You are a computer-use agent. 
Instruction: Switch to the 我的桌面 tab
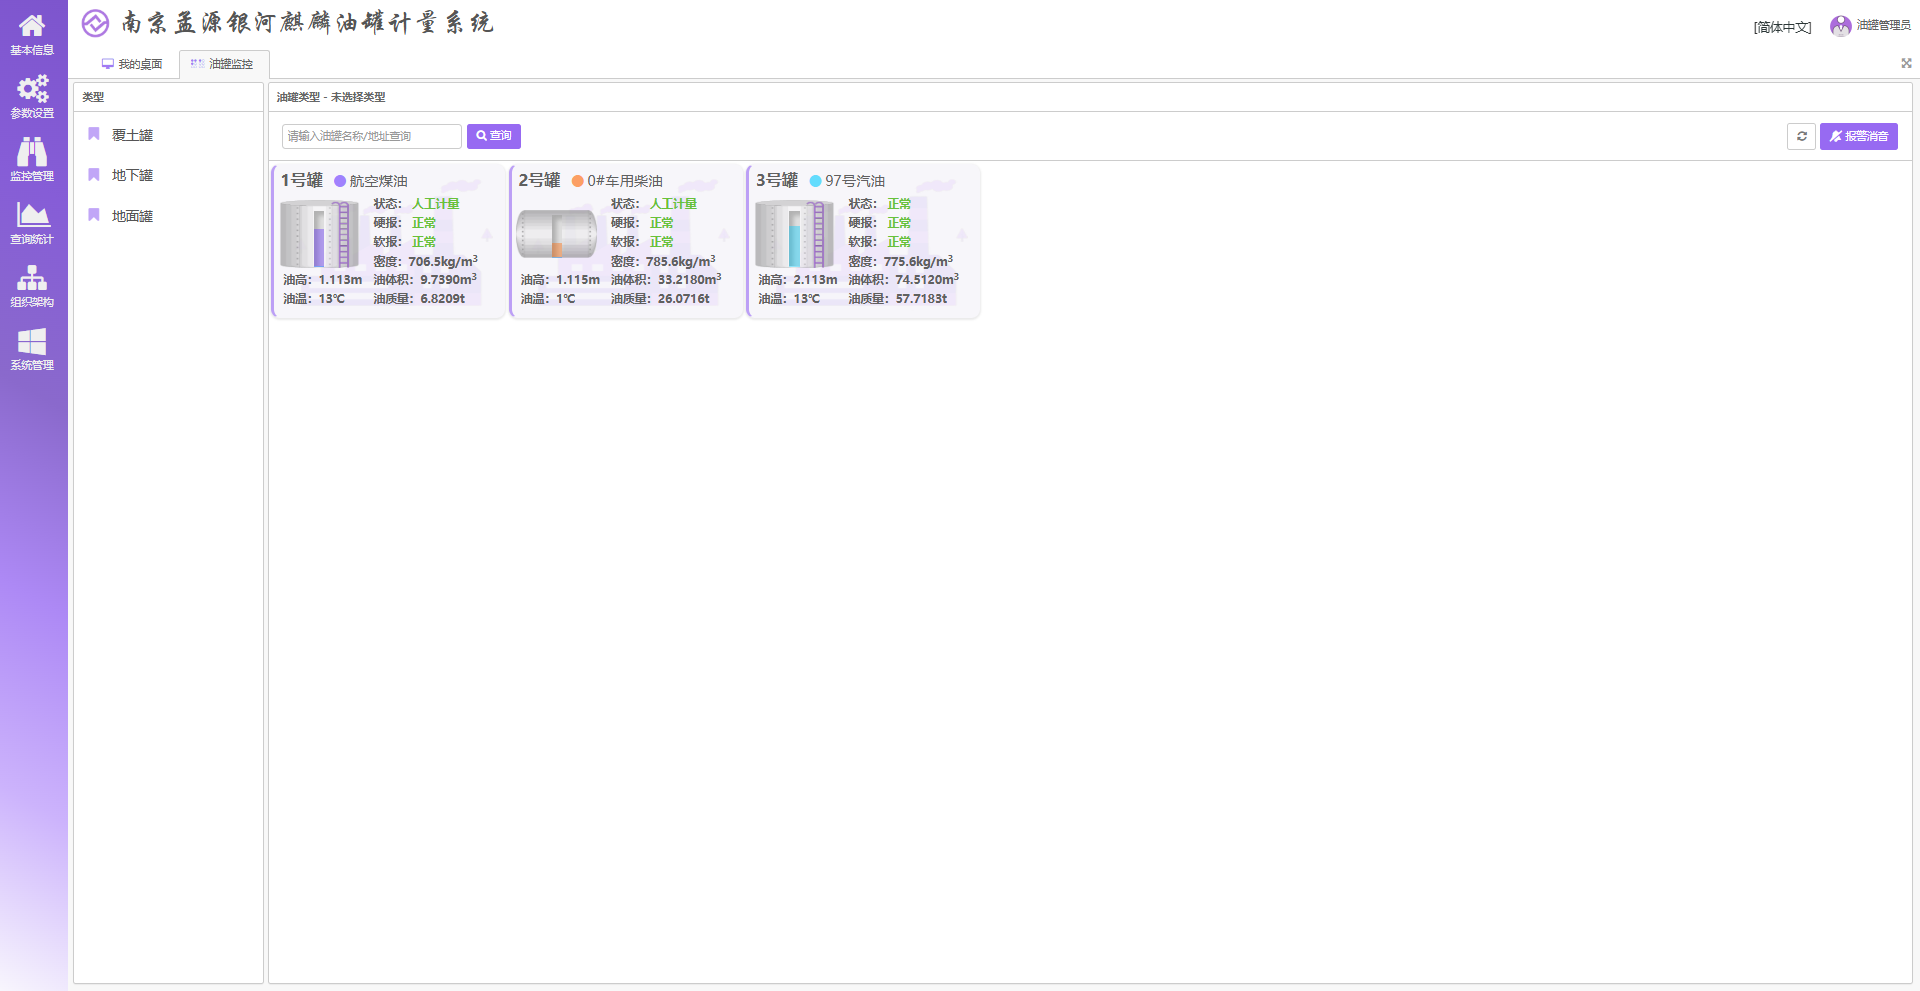coord(132,64)
